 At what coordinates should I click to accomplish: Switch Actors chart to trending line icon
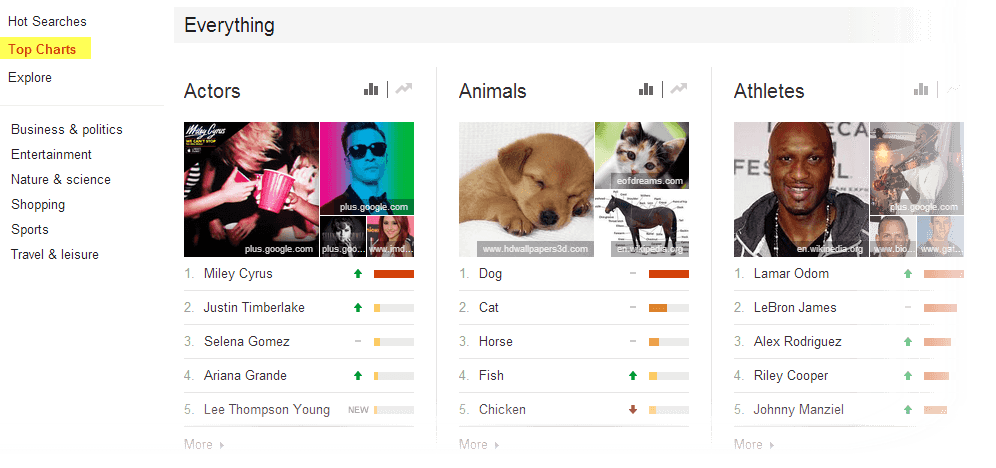pos(403,89)
